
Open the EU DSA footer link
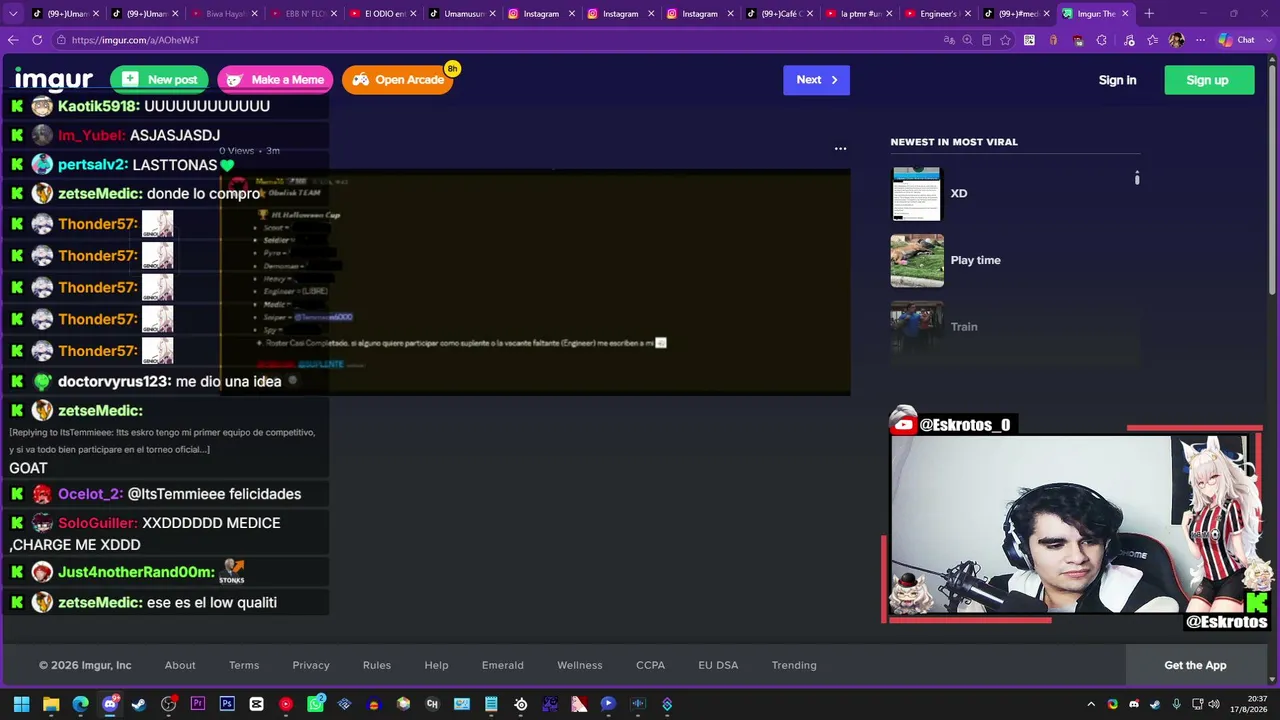718,665
